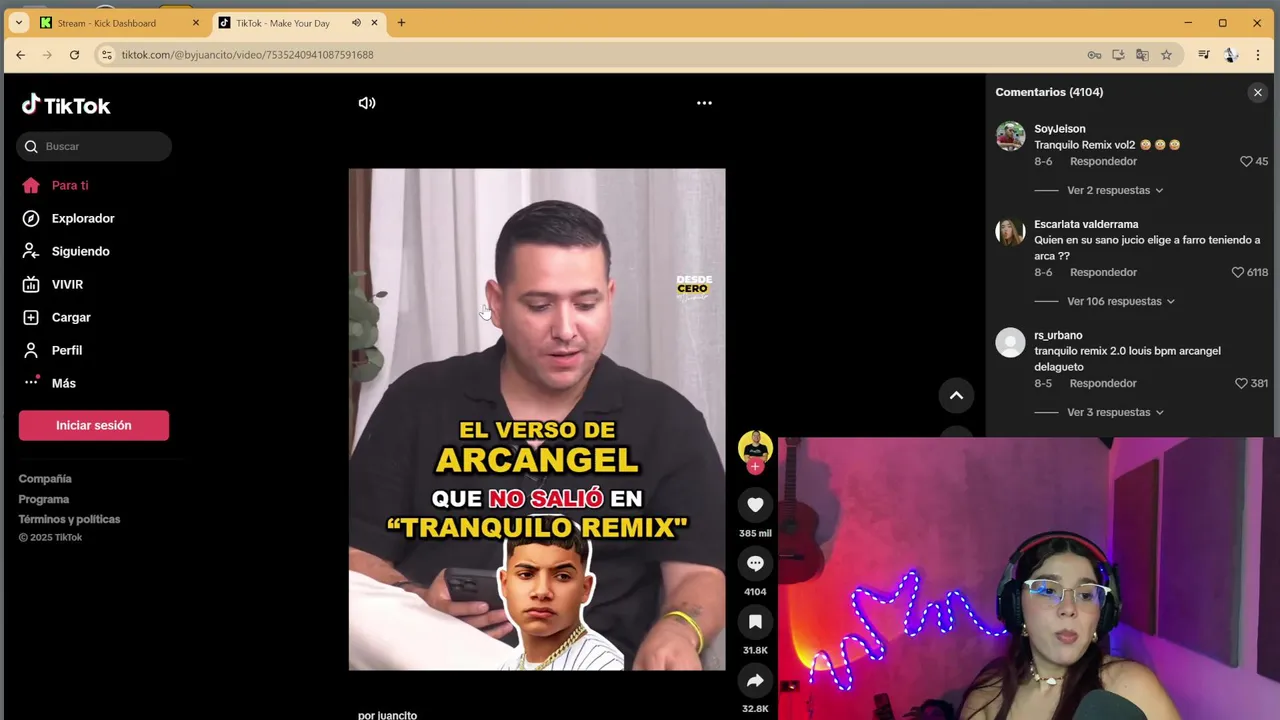Mute the TikTok video sound
This screenshot has height=720, width=1280.
(x=367, y=103)
